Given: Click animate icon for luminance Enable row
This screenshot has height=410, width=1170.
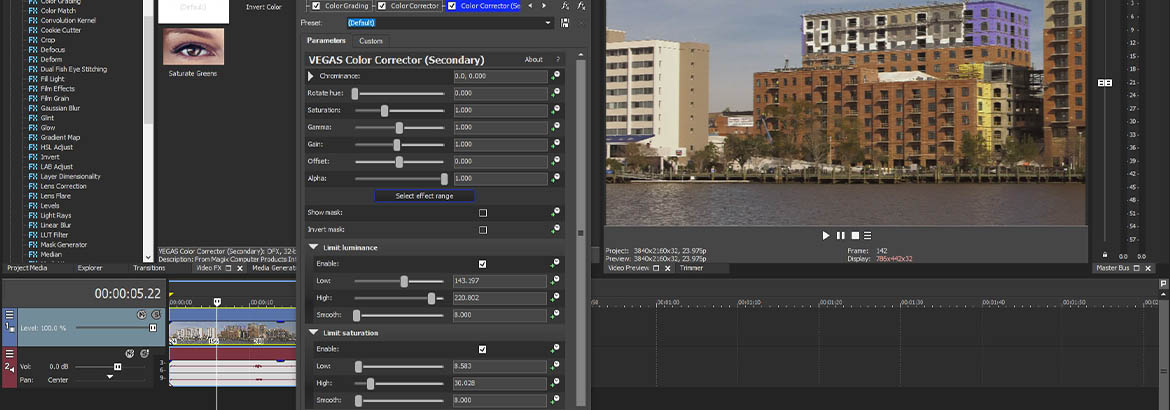Looking at the screenshot, I should point(555,264).
